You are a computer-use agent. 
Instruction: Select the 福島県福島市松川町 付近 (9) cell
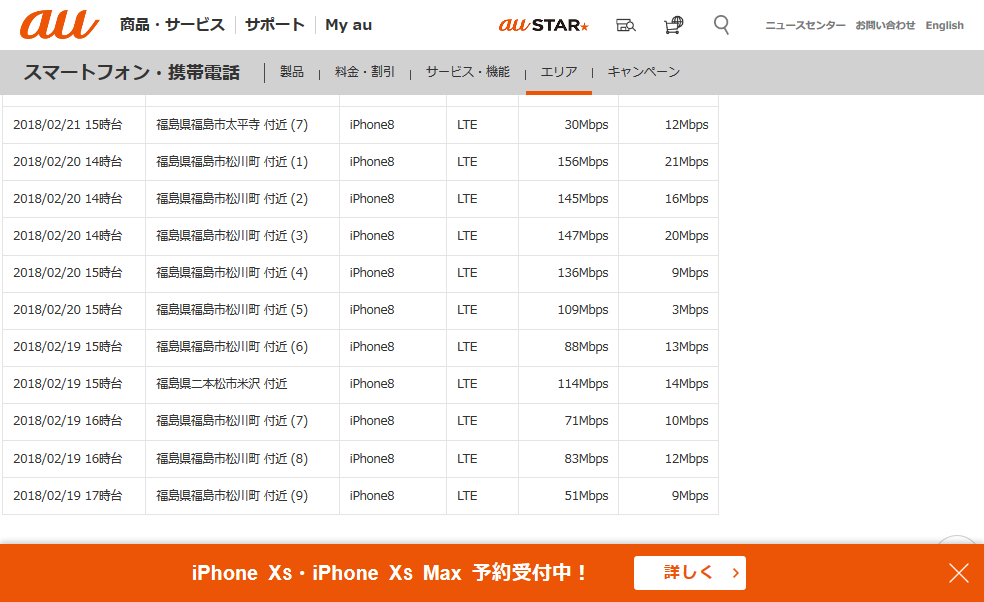(x=242, y=495)
